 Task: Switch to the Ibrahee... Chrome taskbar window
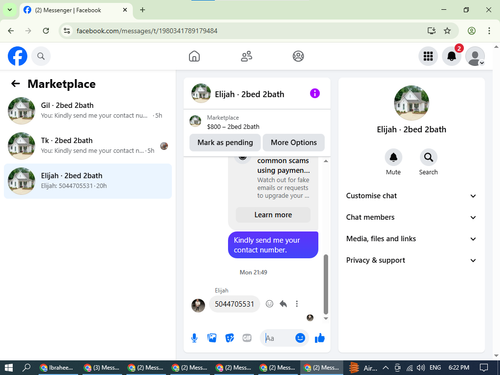57,368
